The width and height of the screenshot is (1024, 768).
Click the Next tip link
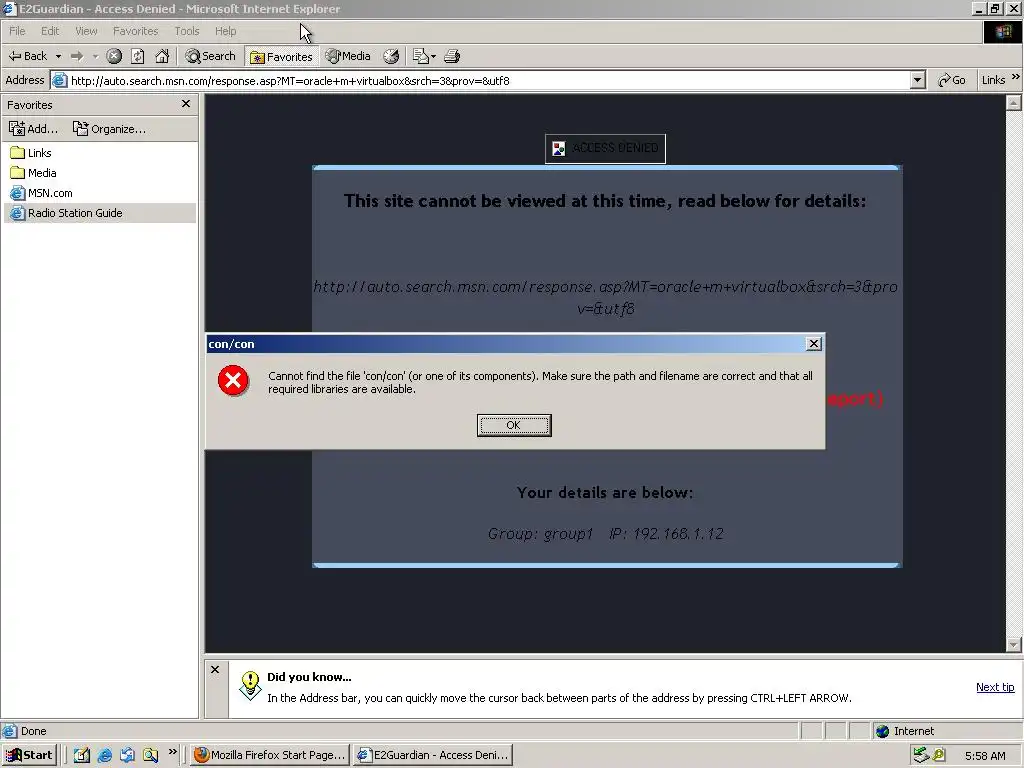pos(995,687)
